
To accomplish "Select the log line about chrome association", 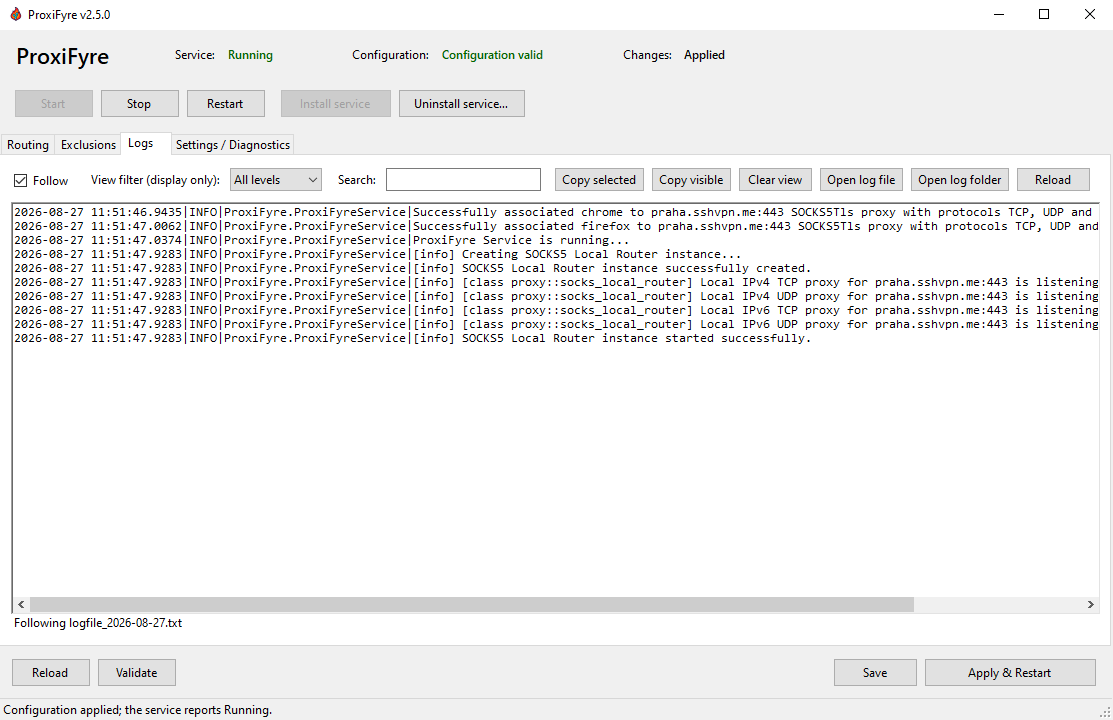I will [556, 212].
